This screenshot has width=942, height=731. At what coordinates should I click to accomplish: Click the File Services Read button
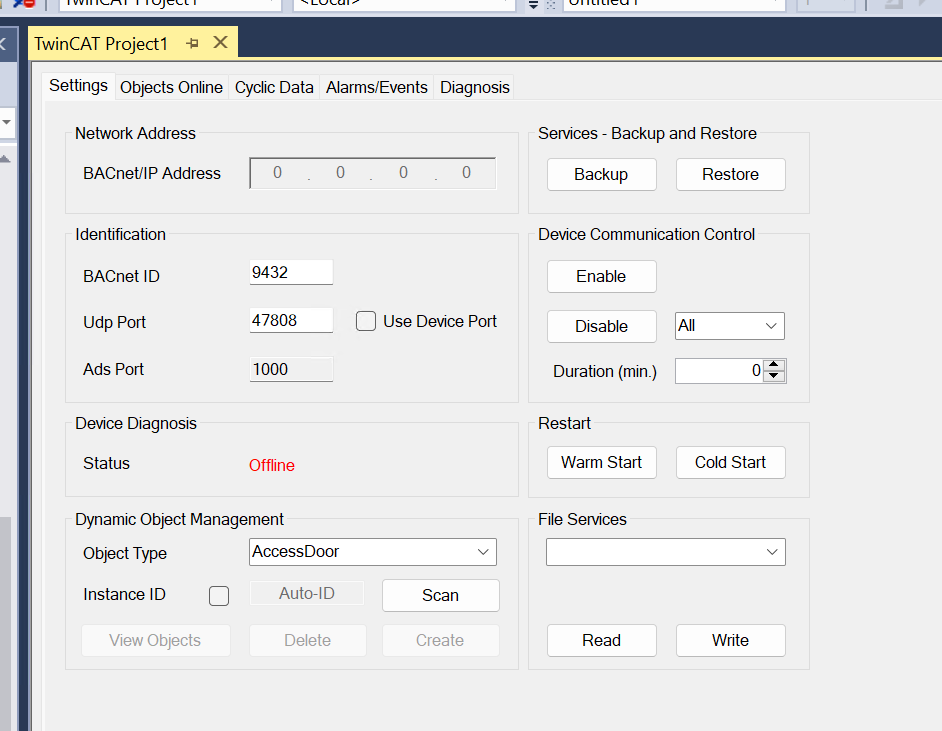pos(601,640)
